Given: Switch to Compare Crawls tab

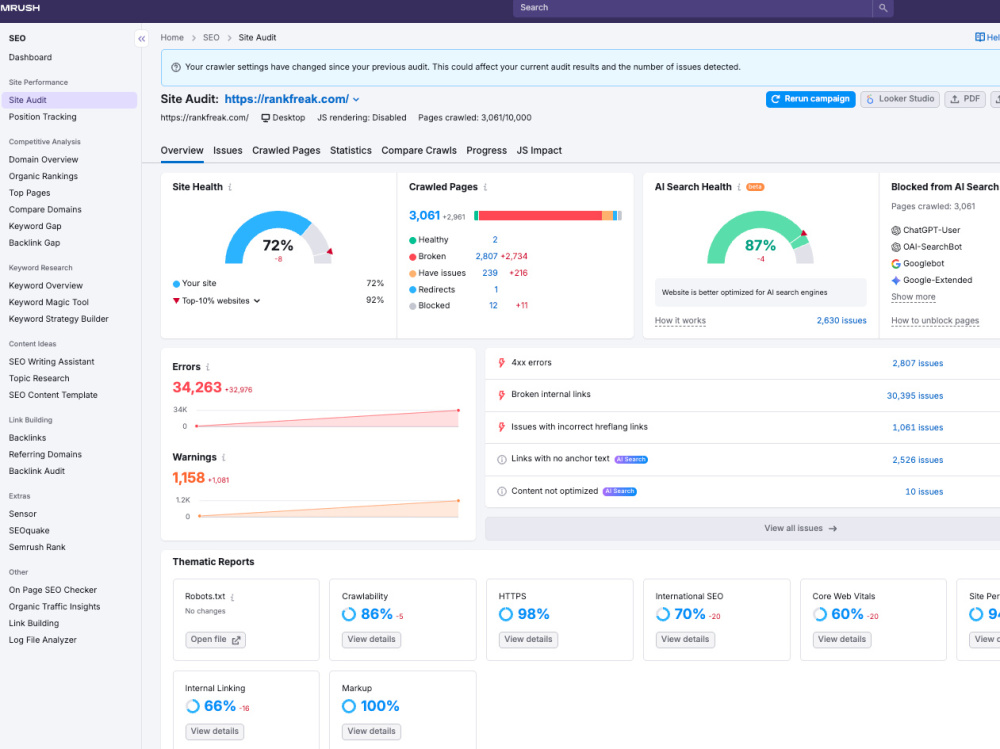Looking at the screenshot, I should (418, 151).
